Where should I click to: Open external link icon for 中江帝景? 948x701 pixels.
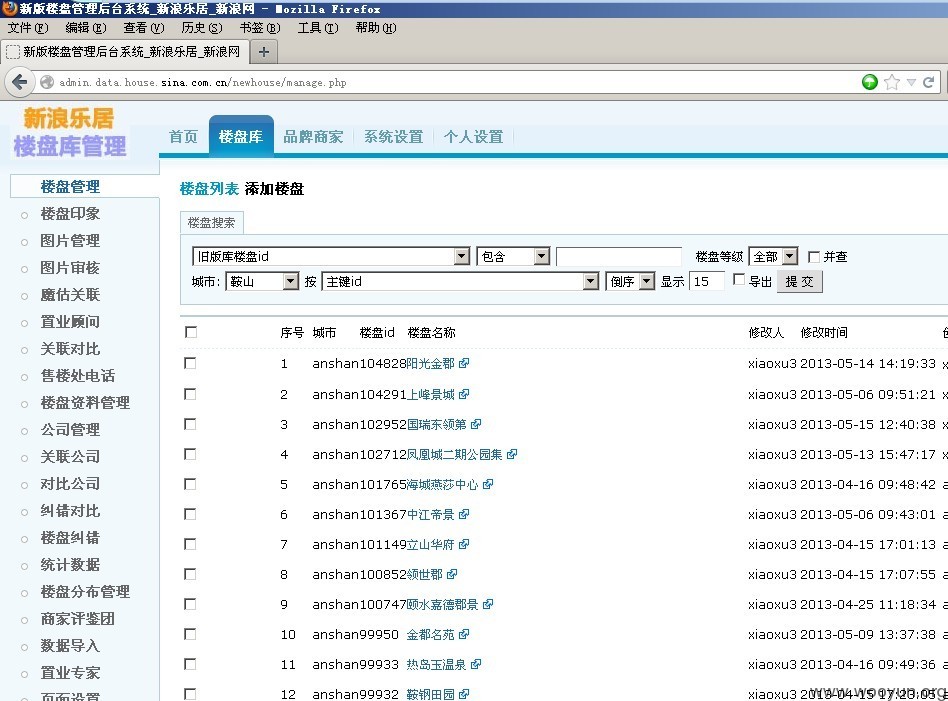click(464, 514)
